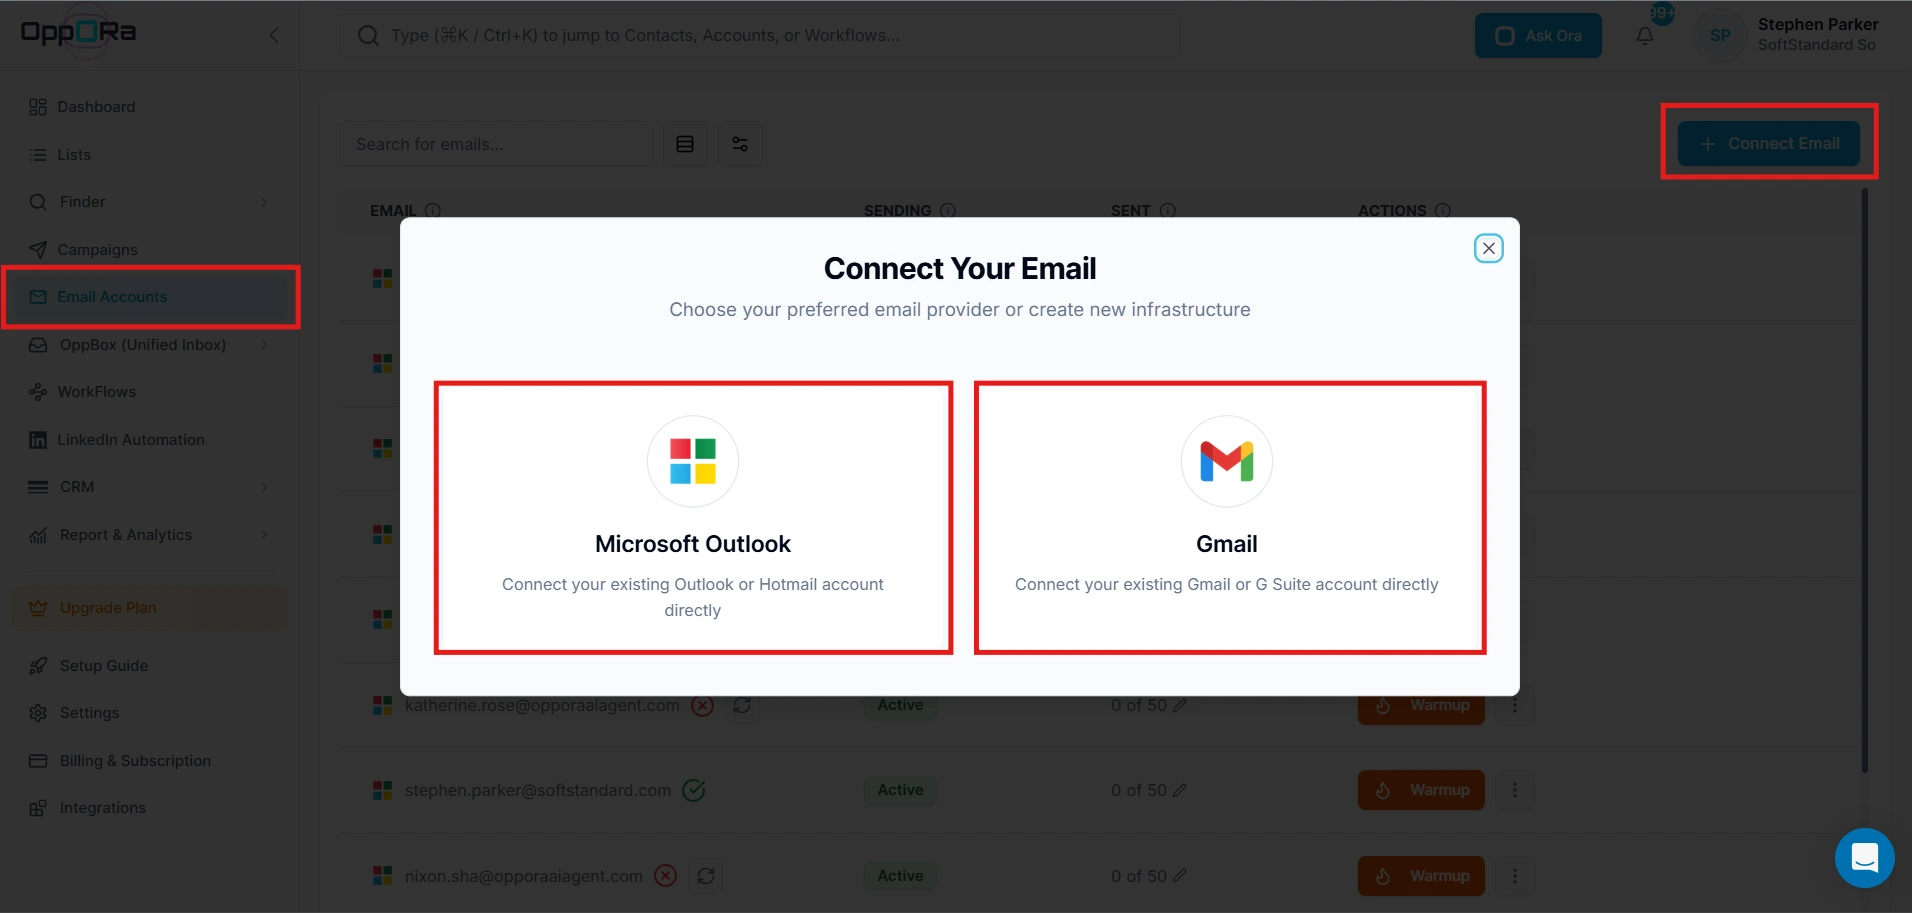Screen dimensions: 1912x913
Task: Choose the Microsoft Outlook provider card
Action: (x=693, y=518)
